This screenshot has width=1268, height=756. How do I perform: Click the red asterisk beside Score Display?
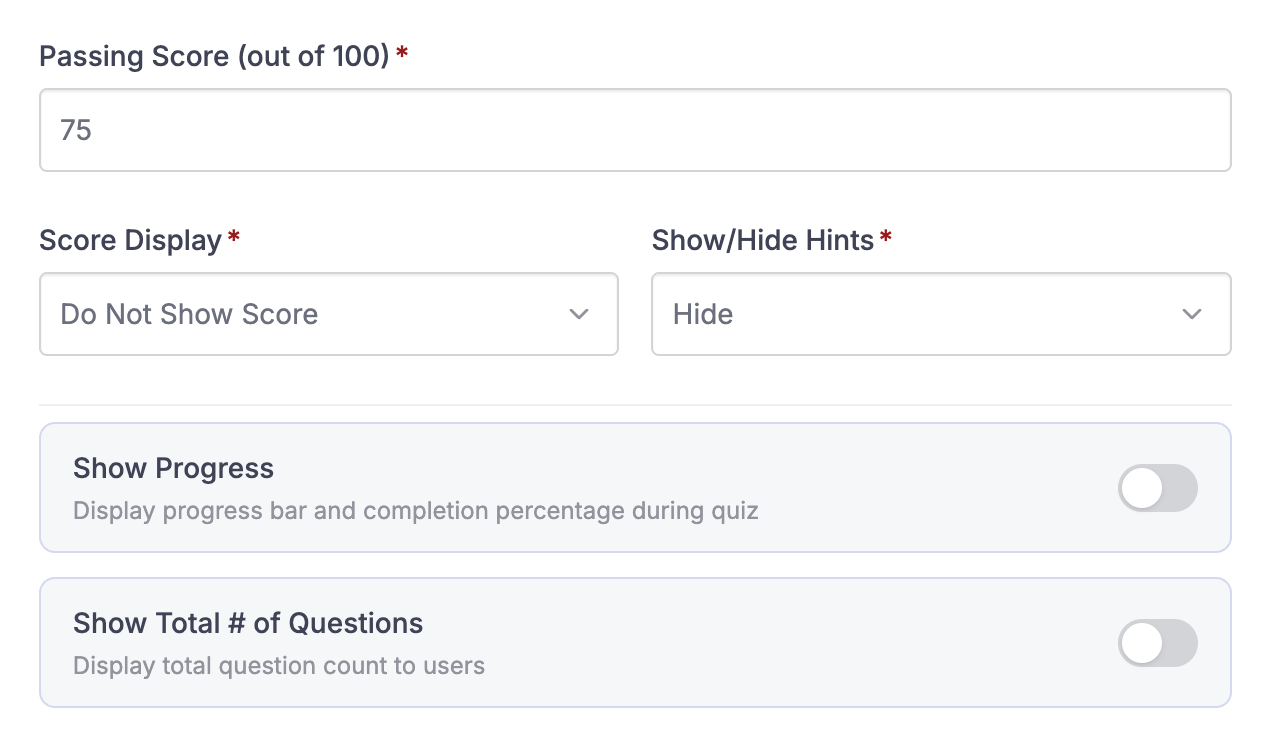234,236
